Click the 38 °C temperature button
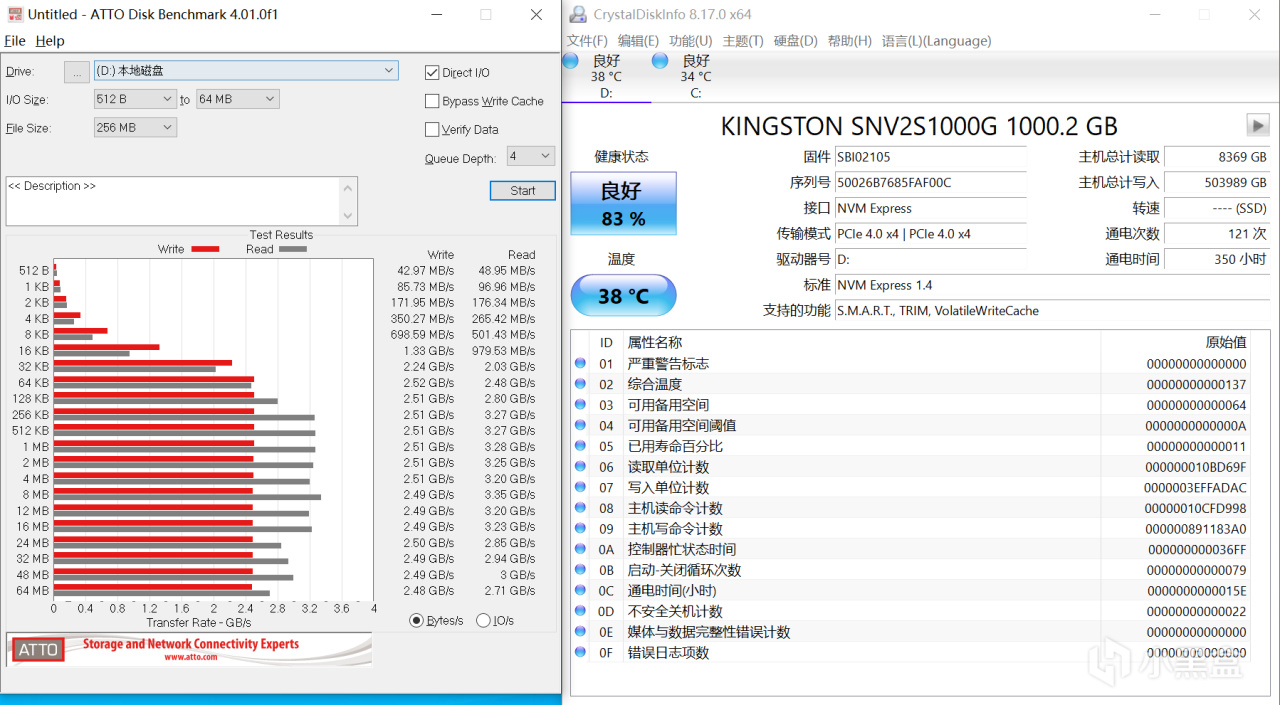The width and height of the screenshot is (1280, 705). click(623, 296)
